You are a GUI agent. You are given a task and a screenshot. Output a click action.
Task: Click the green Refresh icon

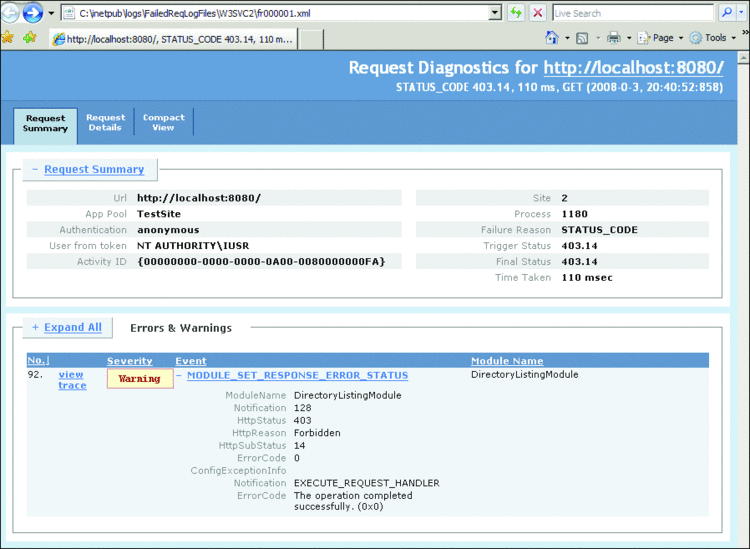pos(516,13)
